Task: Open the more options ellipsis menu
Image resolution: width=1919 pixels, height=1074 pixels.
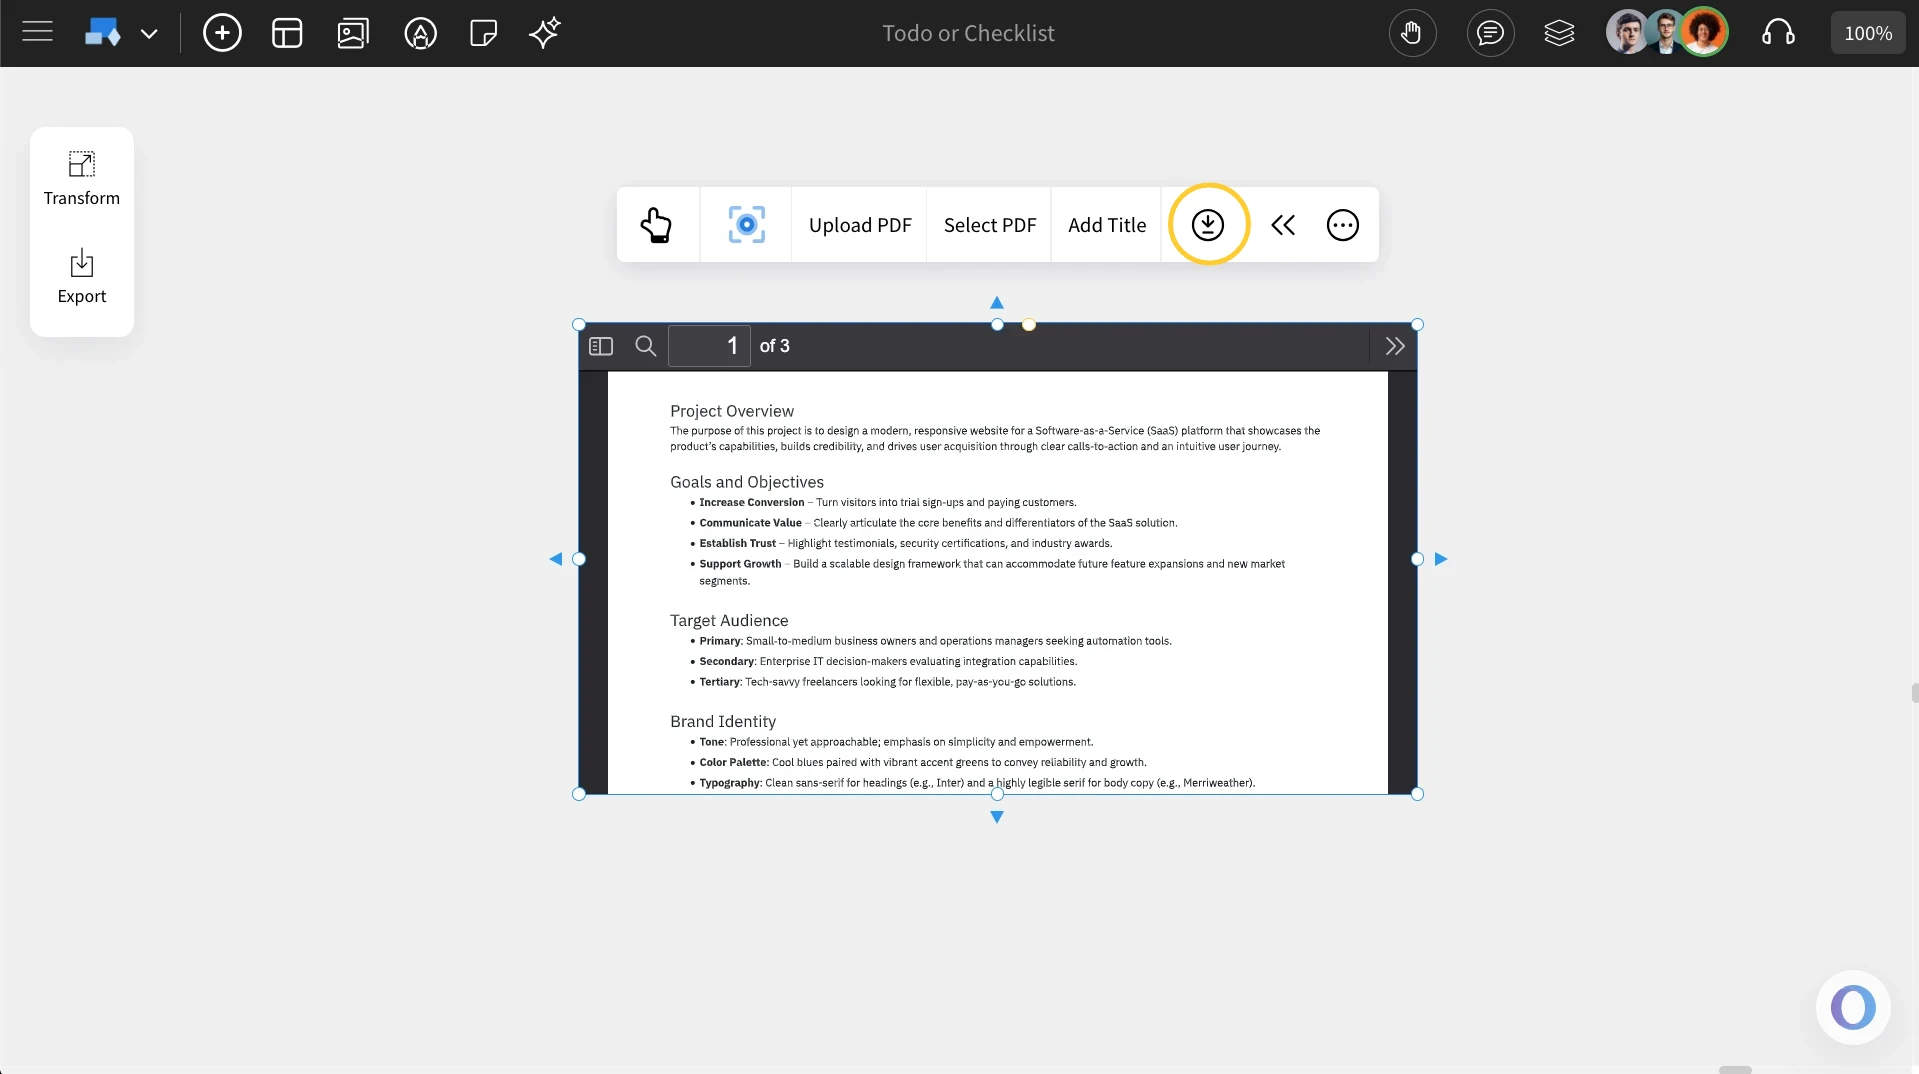Action: pos(1342,225)
